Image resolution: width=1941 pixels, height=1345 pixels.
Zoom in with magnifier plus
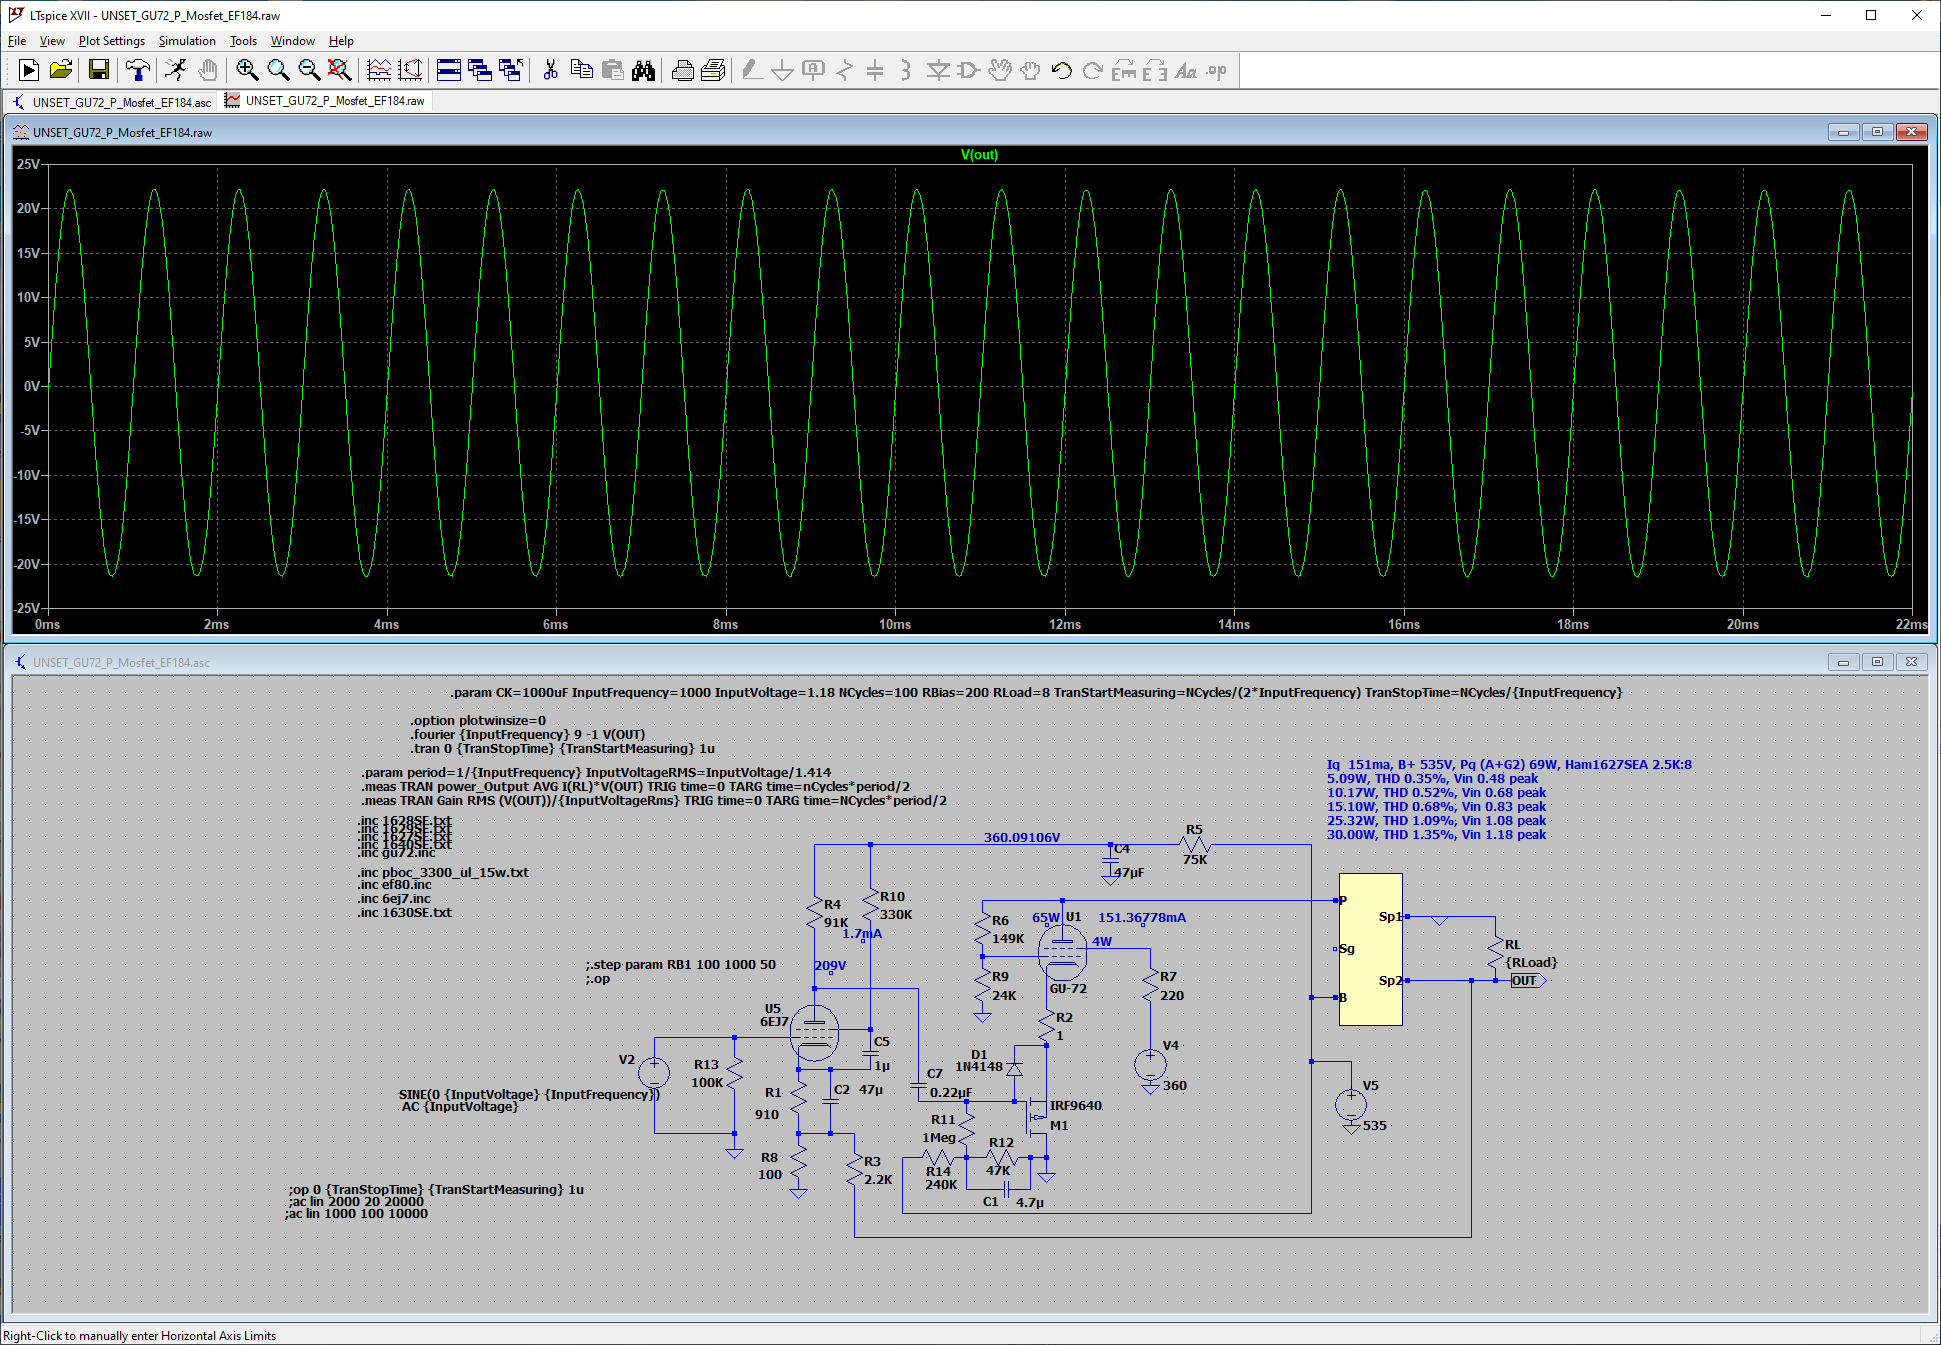[247, 70]
